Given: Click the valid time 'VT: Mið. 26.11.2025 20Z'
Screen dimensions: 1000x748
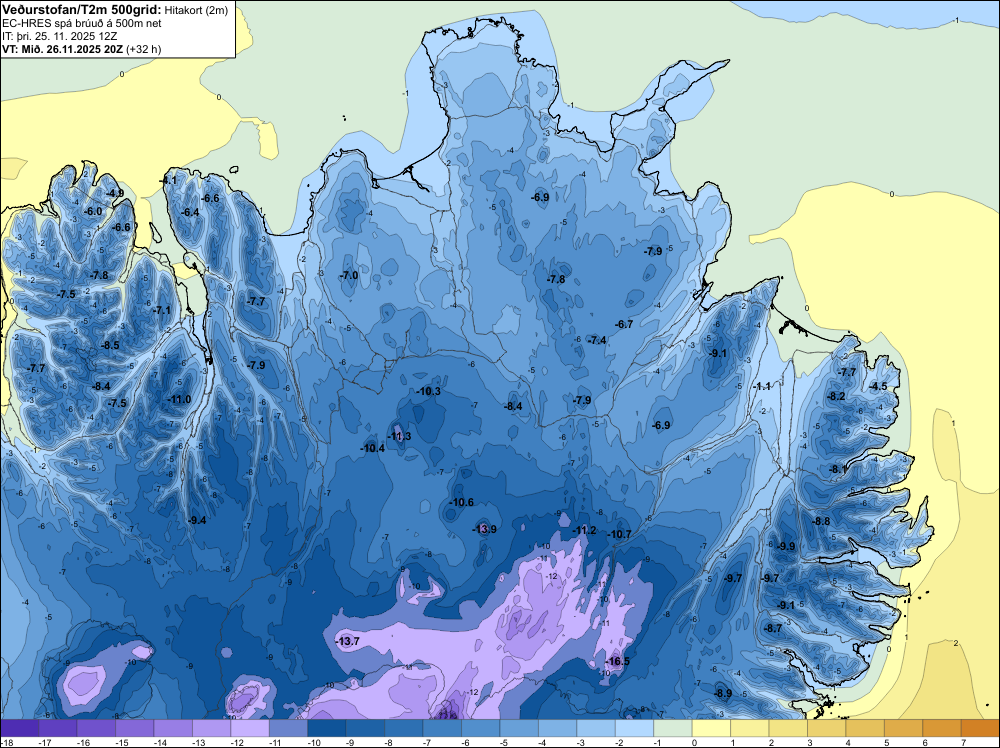Looking at the screenshot, I should click(x=63, y=49).
